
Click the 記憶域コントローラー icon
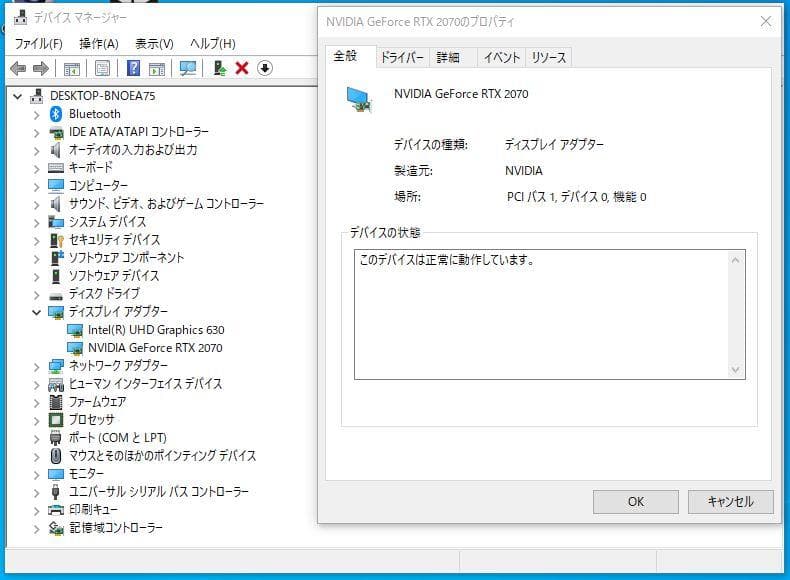[x=56, y=528]
